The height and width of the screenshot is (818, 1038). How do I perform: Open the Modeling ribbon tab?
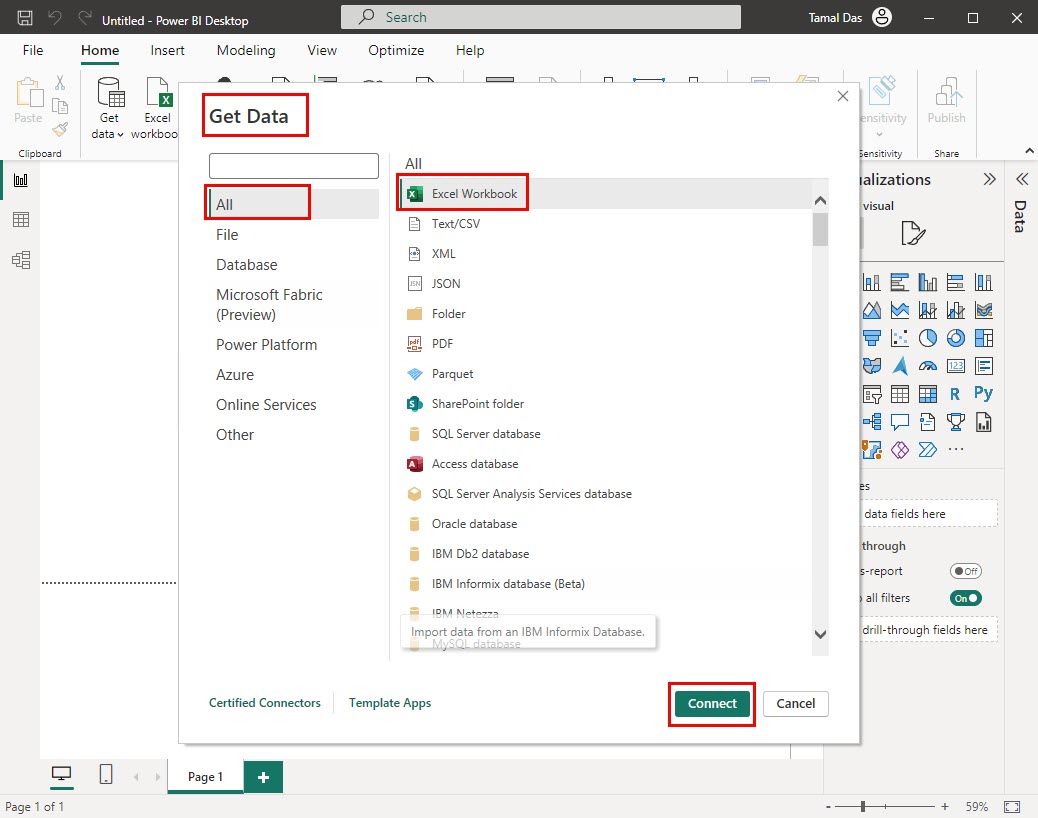(246, 50)
